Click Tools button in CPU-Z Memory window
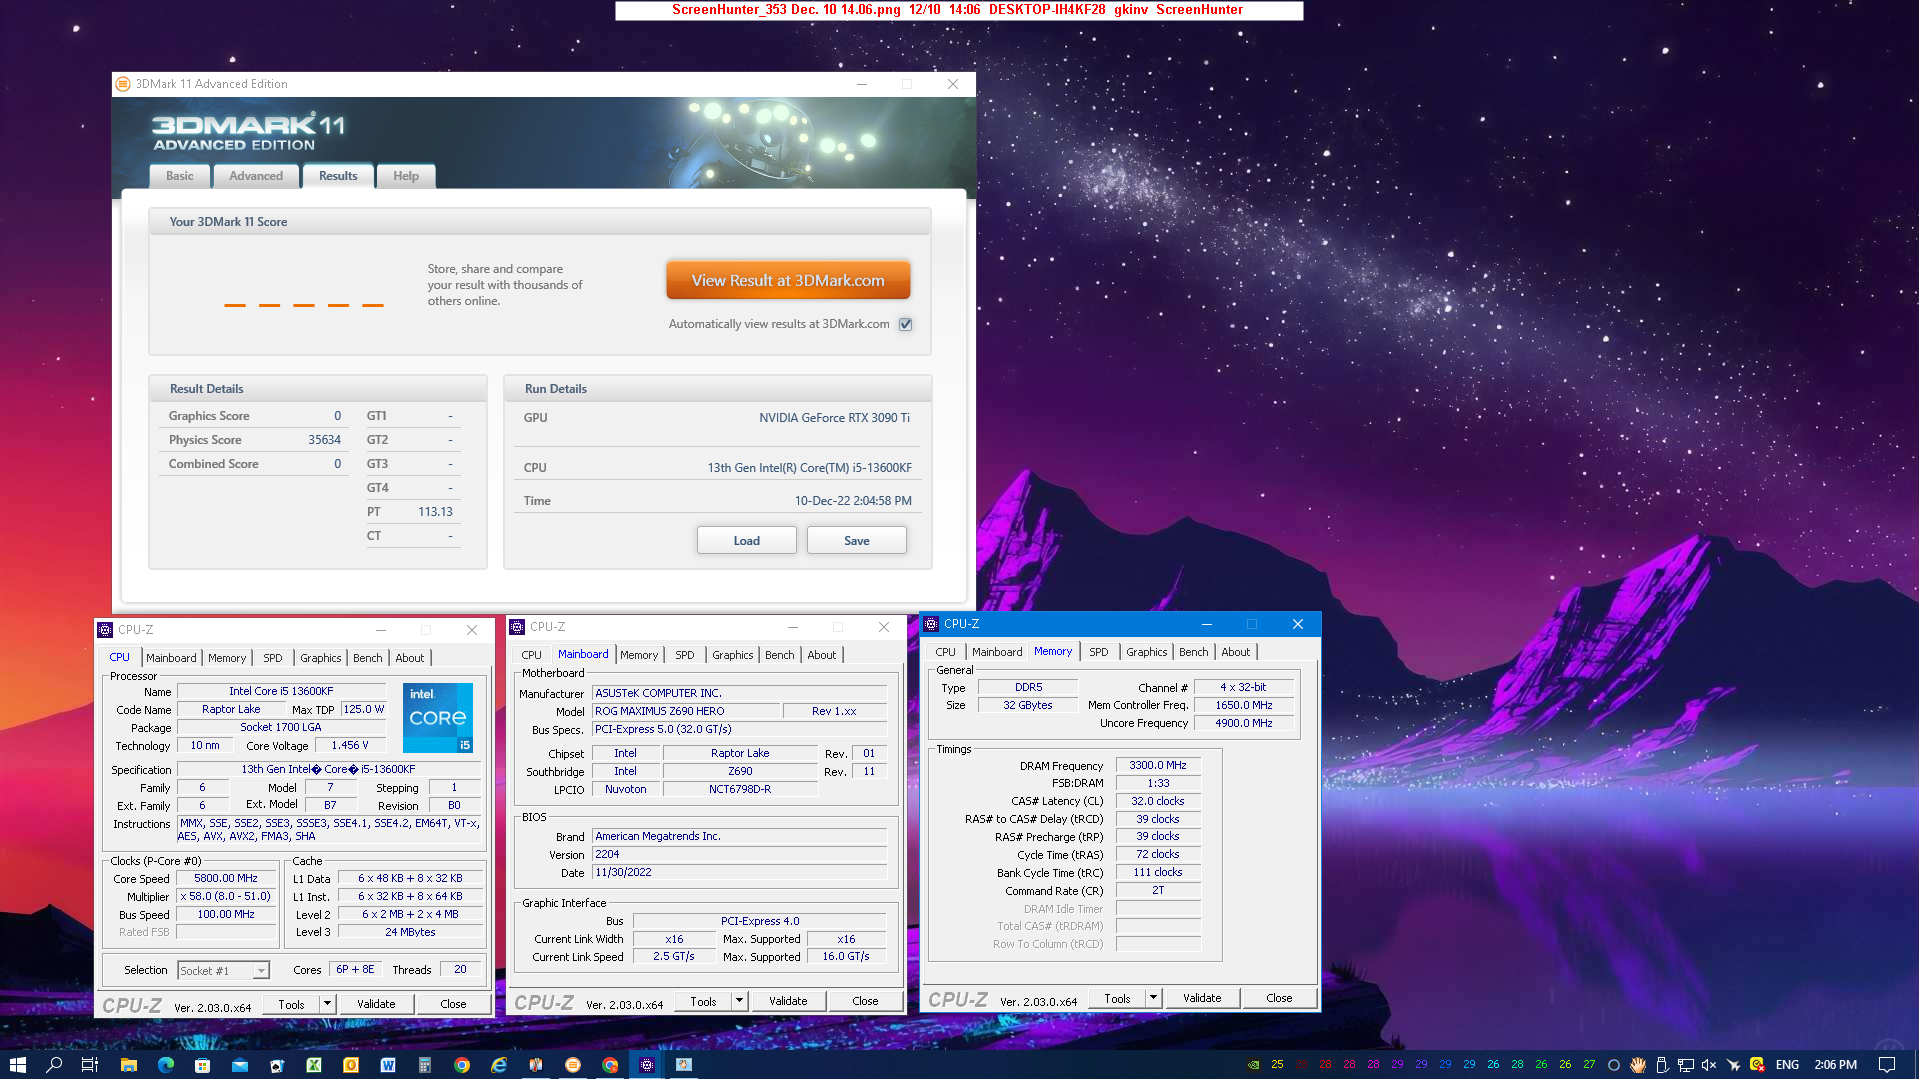The height and width of the screenshot is (1079, 1919). click(x=1117, y=998)
